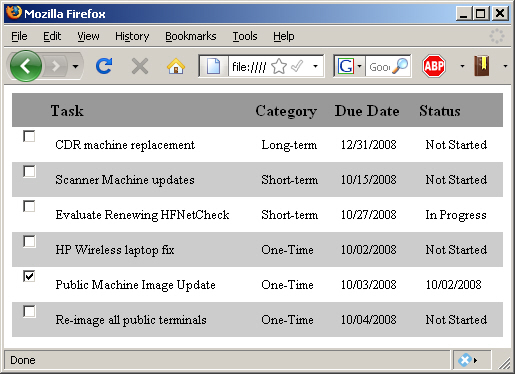Reload the page with the blue refresh icon

pyautogui.click(x=104, y=66)
